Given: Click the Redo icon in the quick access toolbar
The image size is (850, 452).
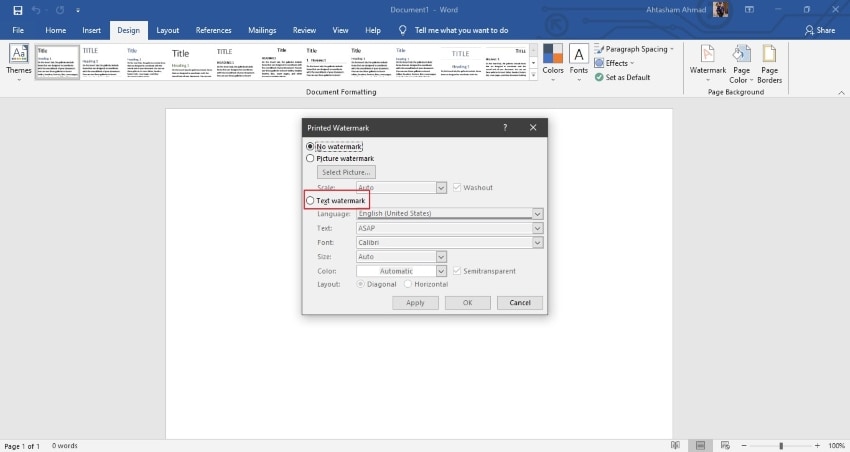Looking at the screenshot, I should [60, 10].
